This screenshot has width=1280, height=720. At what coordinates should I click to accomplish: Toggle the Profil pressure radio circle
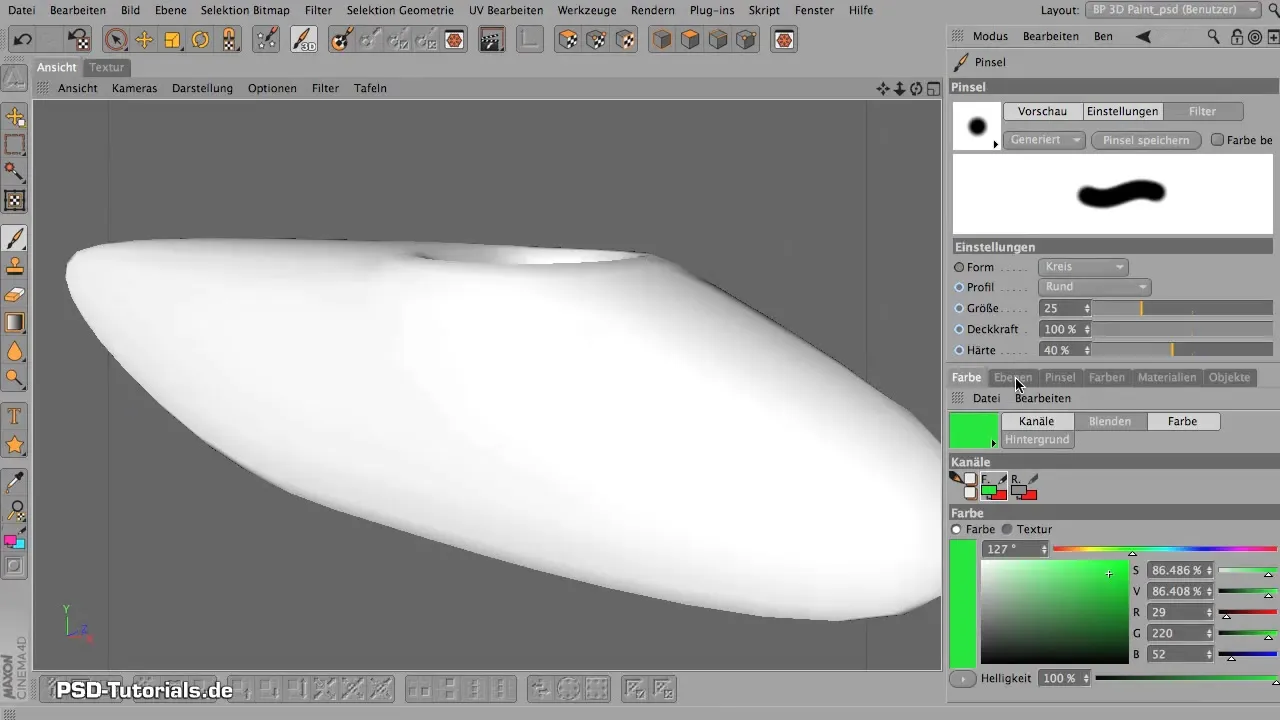coord(959,287)
